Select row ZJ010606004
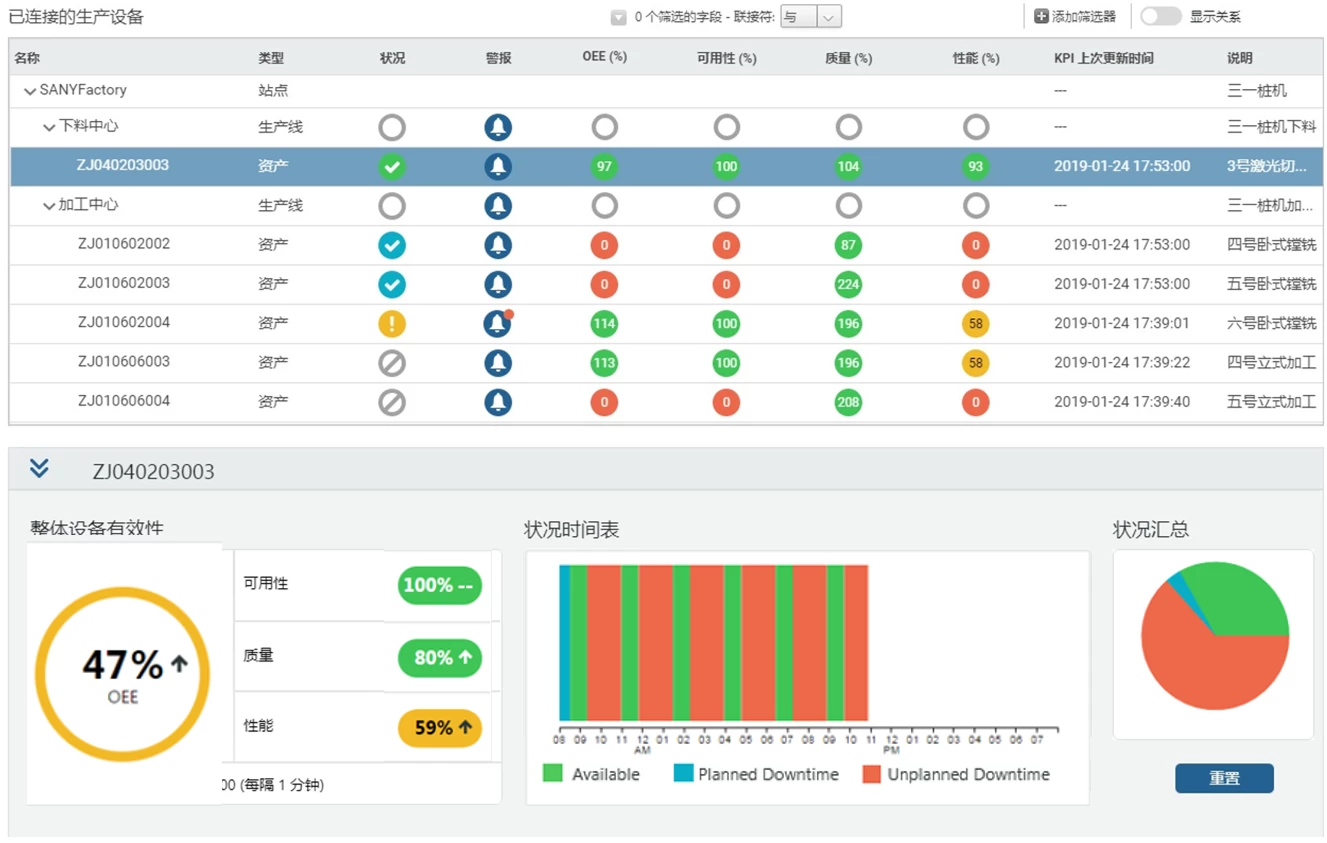The width and height of the screenshot is (1327, 843). (666, 402)
